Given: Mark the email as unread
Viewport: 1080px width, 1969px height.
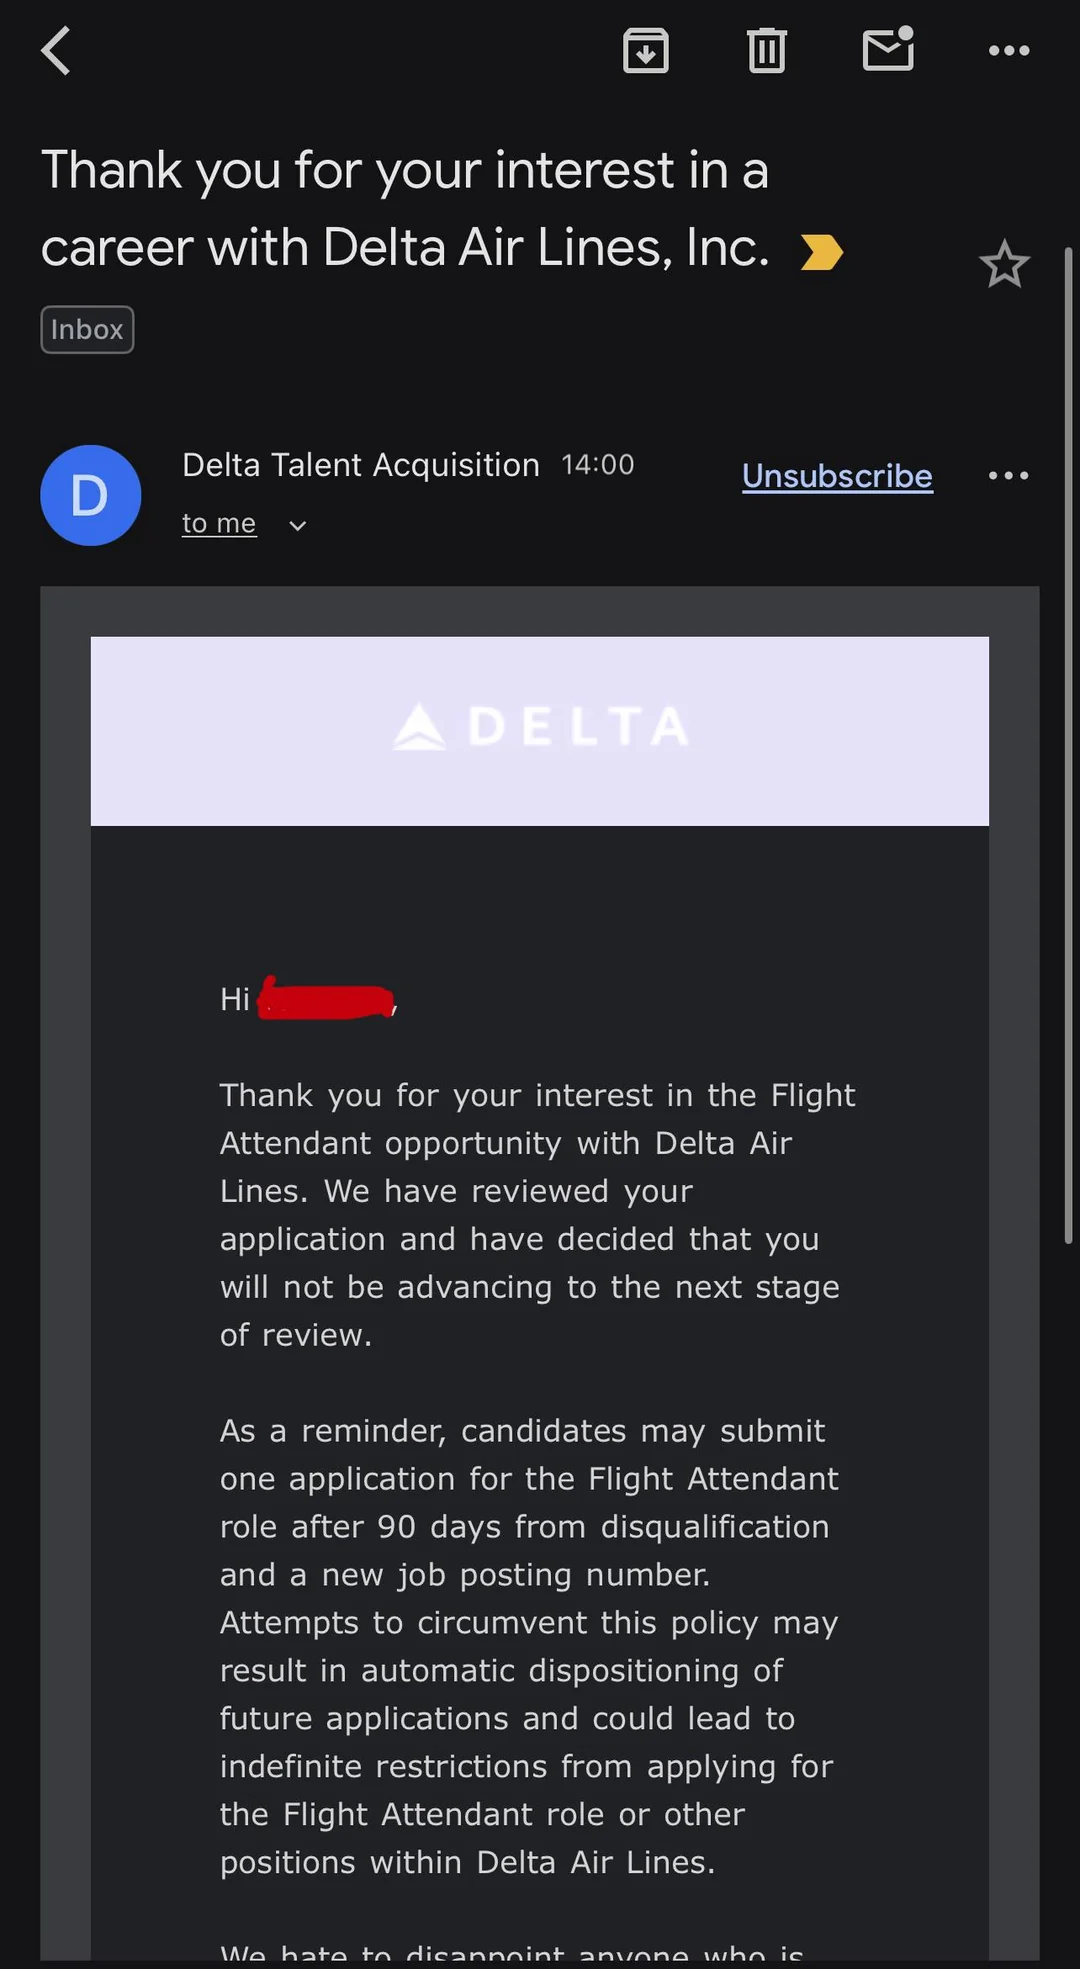Looking at the screenshot, I should tap(888, 50).
